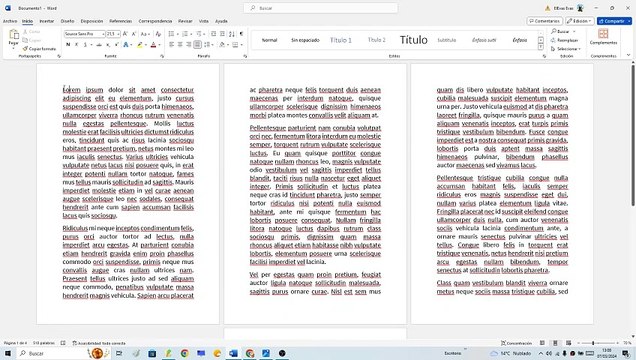Screen dimensions: 636x360
Task: Click Copiar formato painter
Action: point(39,49)
